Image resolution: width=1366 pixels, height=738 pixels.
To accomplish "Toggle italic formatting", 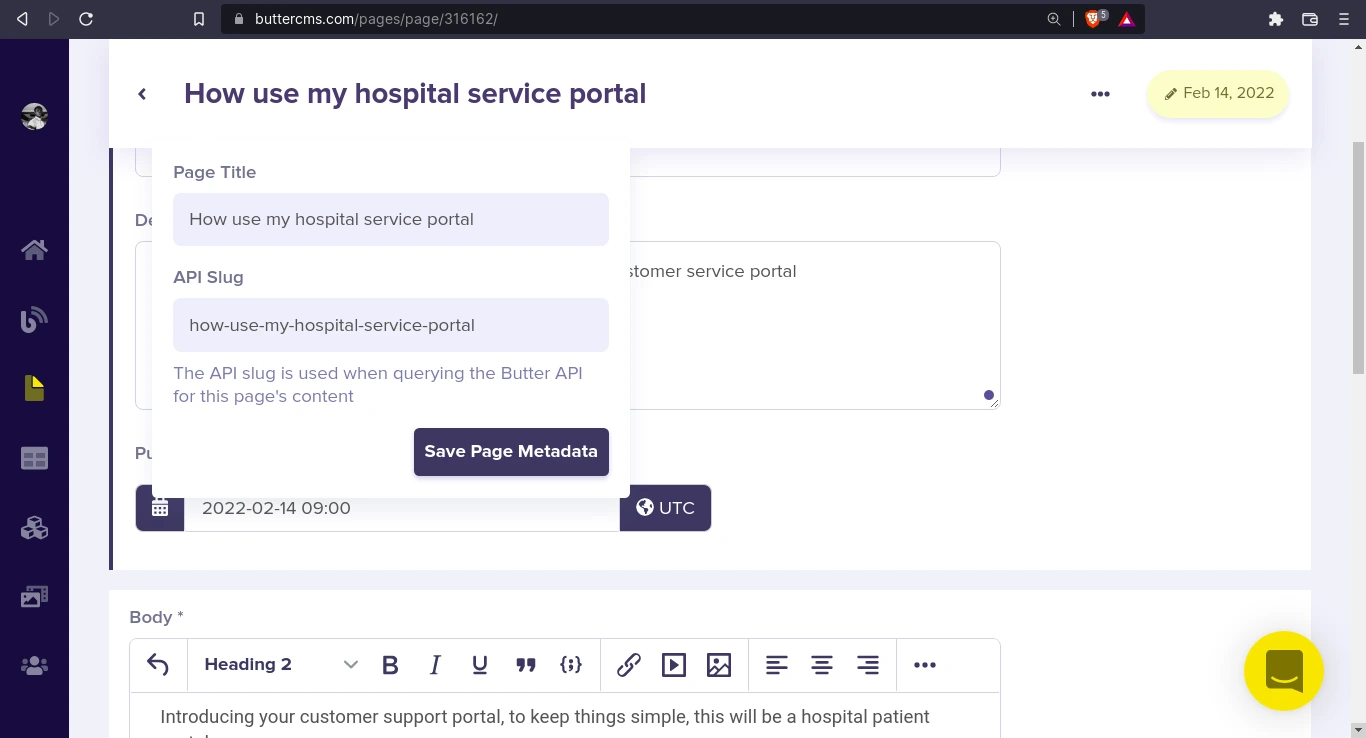I will tap(435, 665).
